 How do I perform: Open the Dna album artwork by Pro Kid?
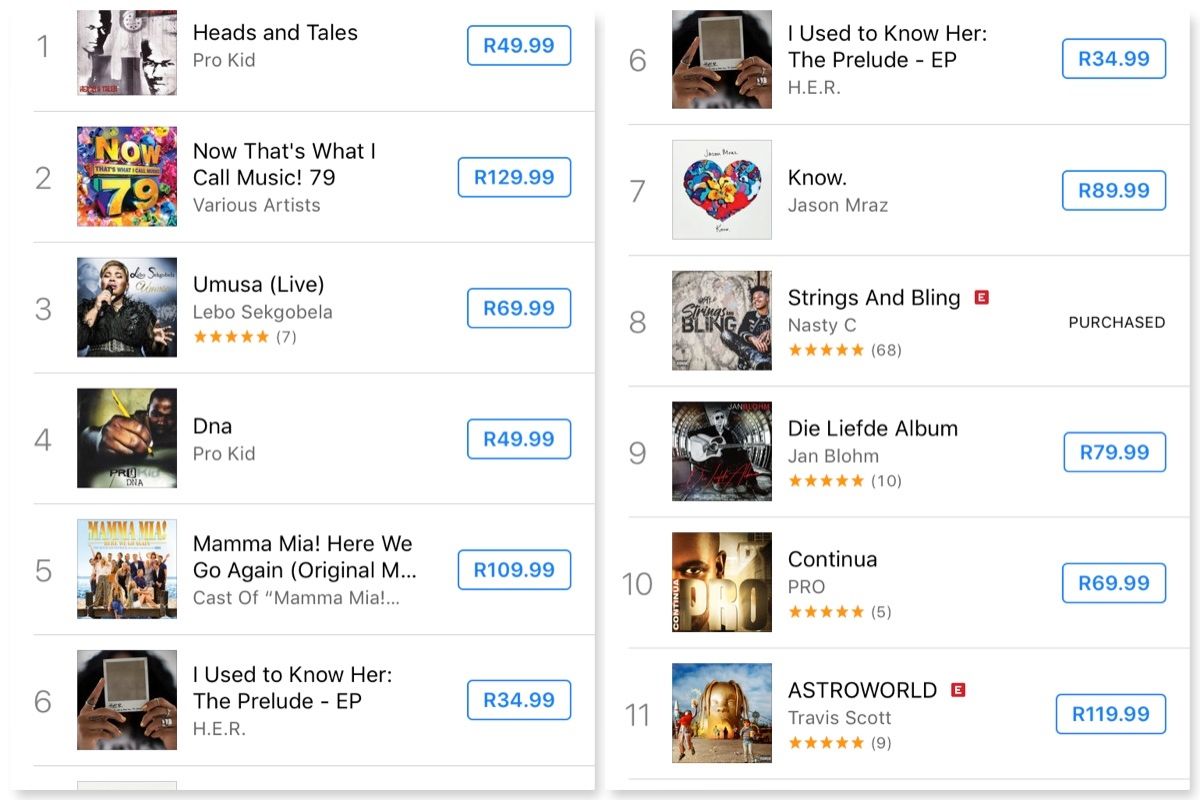[x=127, y=438]
